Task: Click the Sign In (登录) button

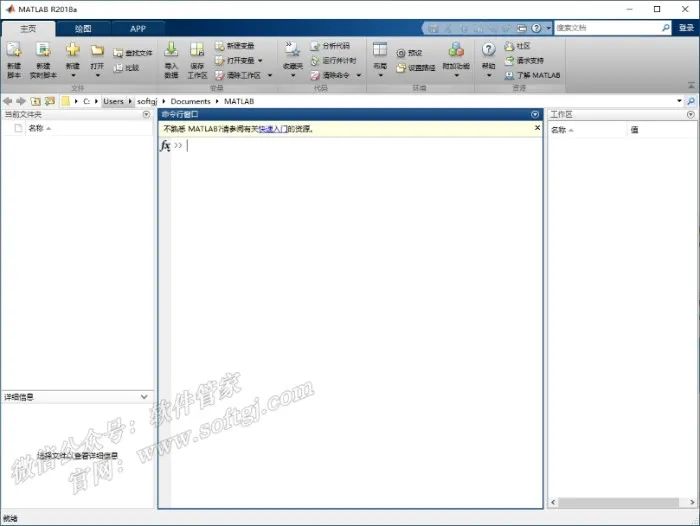Action: coord(686,28)
